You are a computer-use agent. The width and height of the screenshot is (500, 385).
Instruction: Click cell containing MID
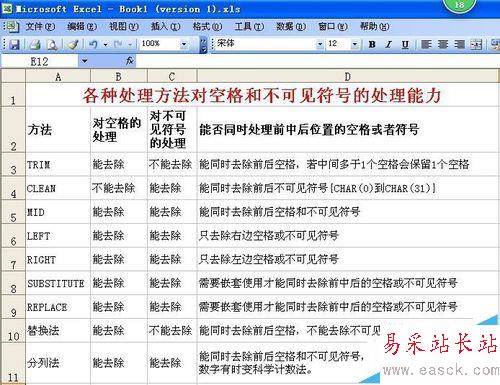point(58,212)
